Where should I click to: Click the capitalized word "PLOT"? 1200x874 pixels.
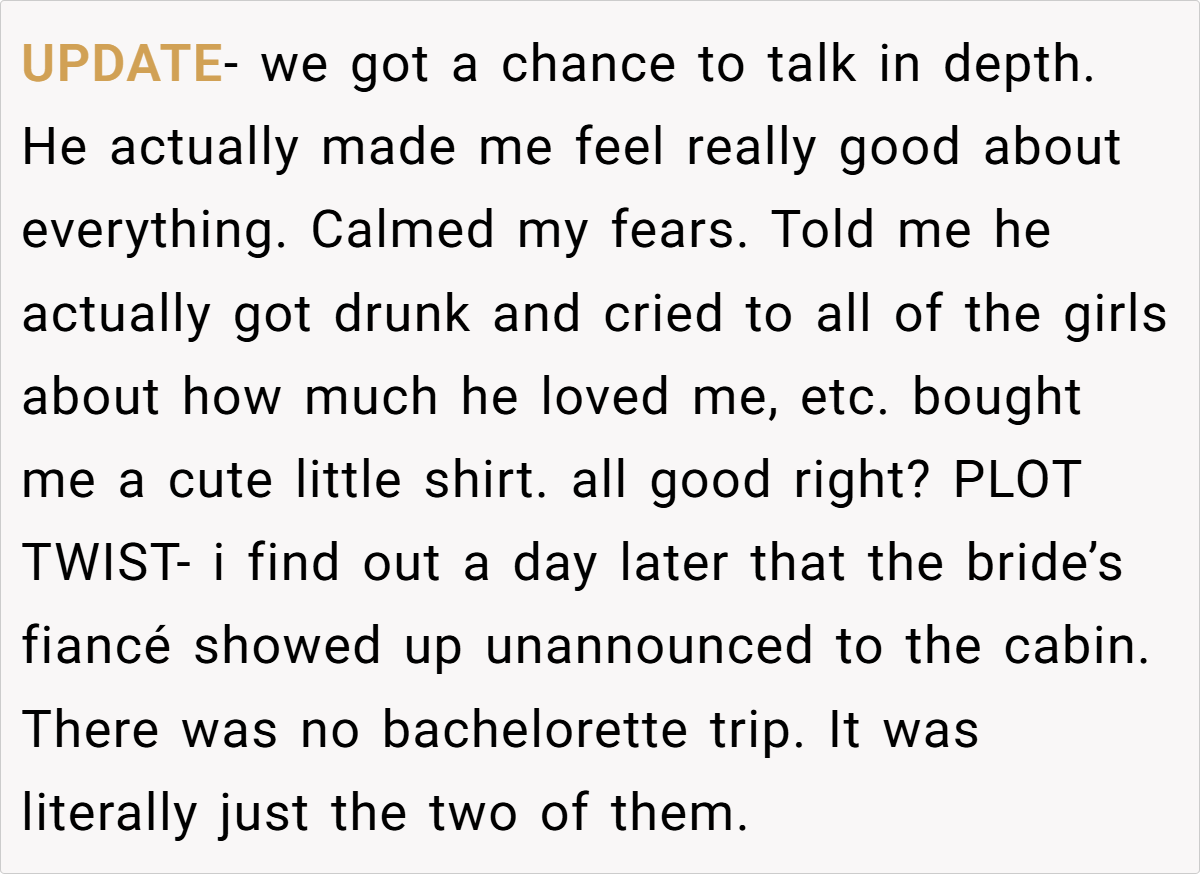(x=1018, y=481)
